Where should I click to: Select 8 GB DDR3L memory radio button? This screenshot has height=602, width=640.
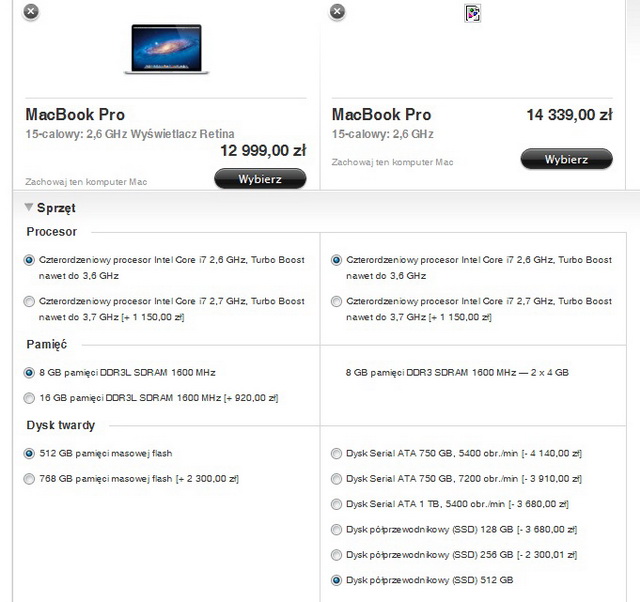click(x=29, y=373)
